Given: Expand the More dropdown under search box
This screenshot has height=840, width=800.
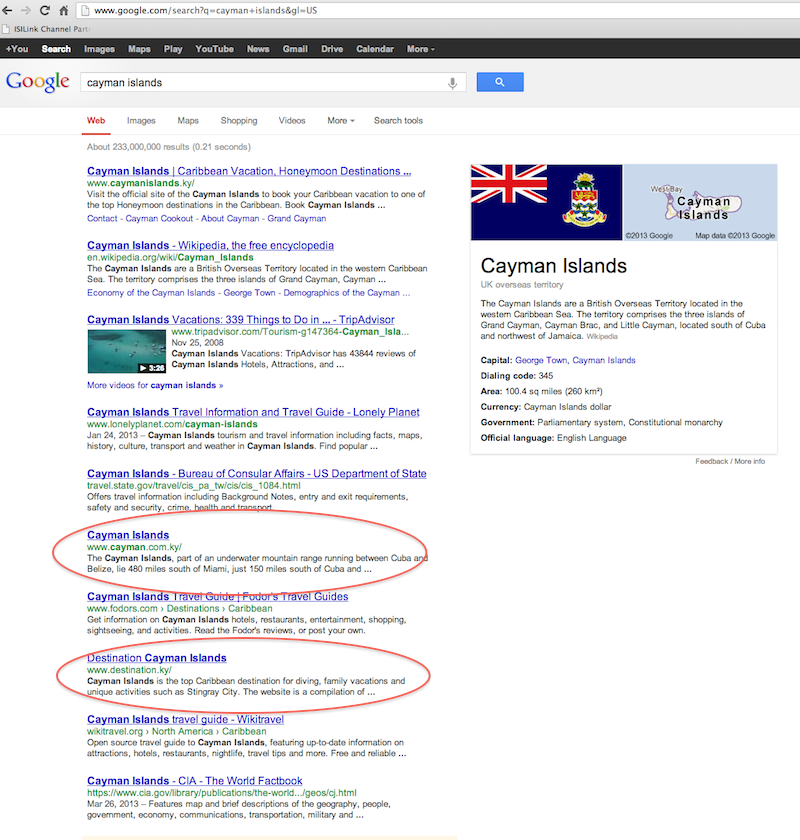Looking at the screenshot, I should tap(341, 121).
